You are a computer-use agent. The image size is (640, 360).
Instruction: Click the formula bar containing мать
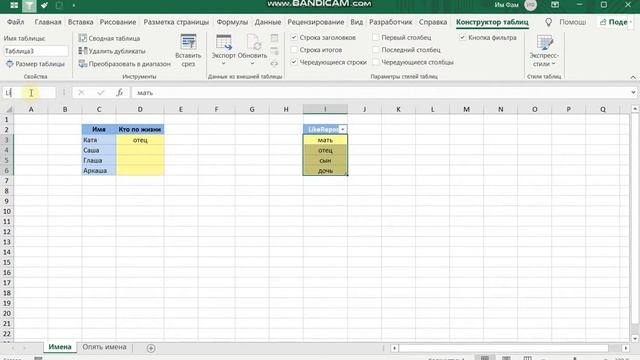pyautogui.click(x=380, y=93)
